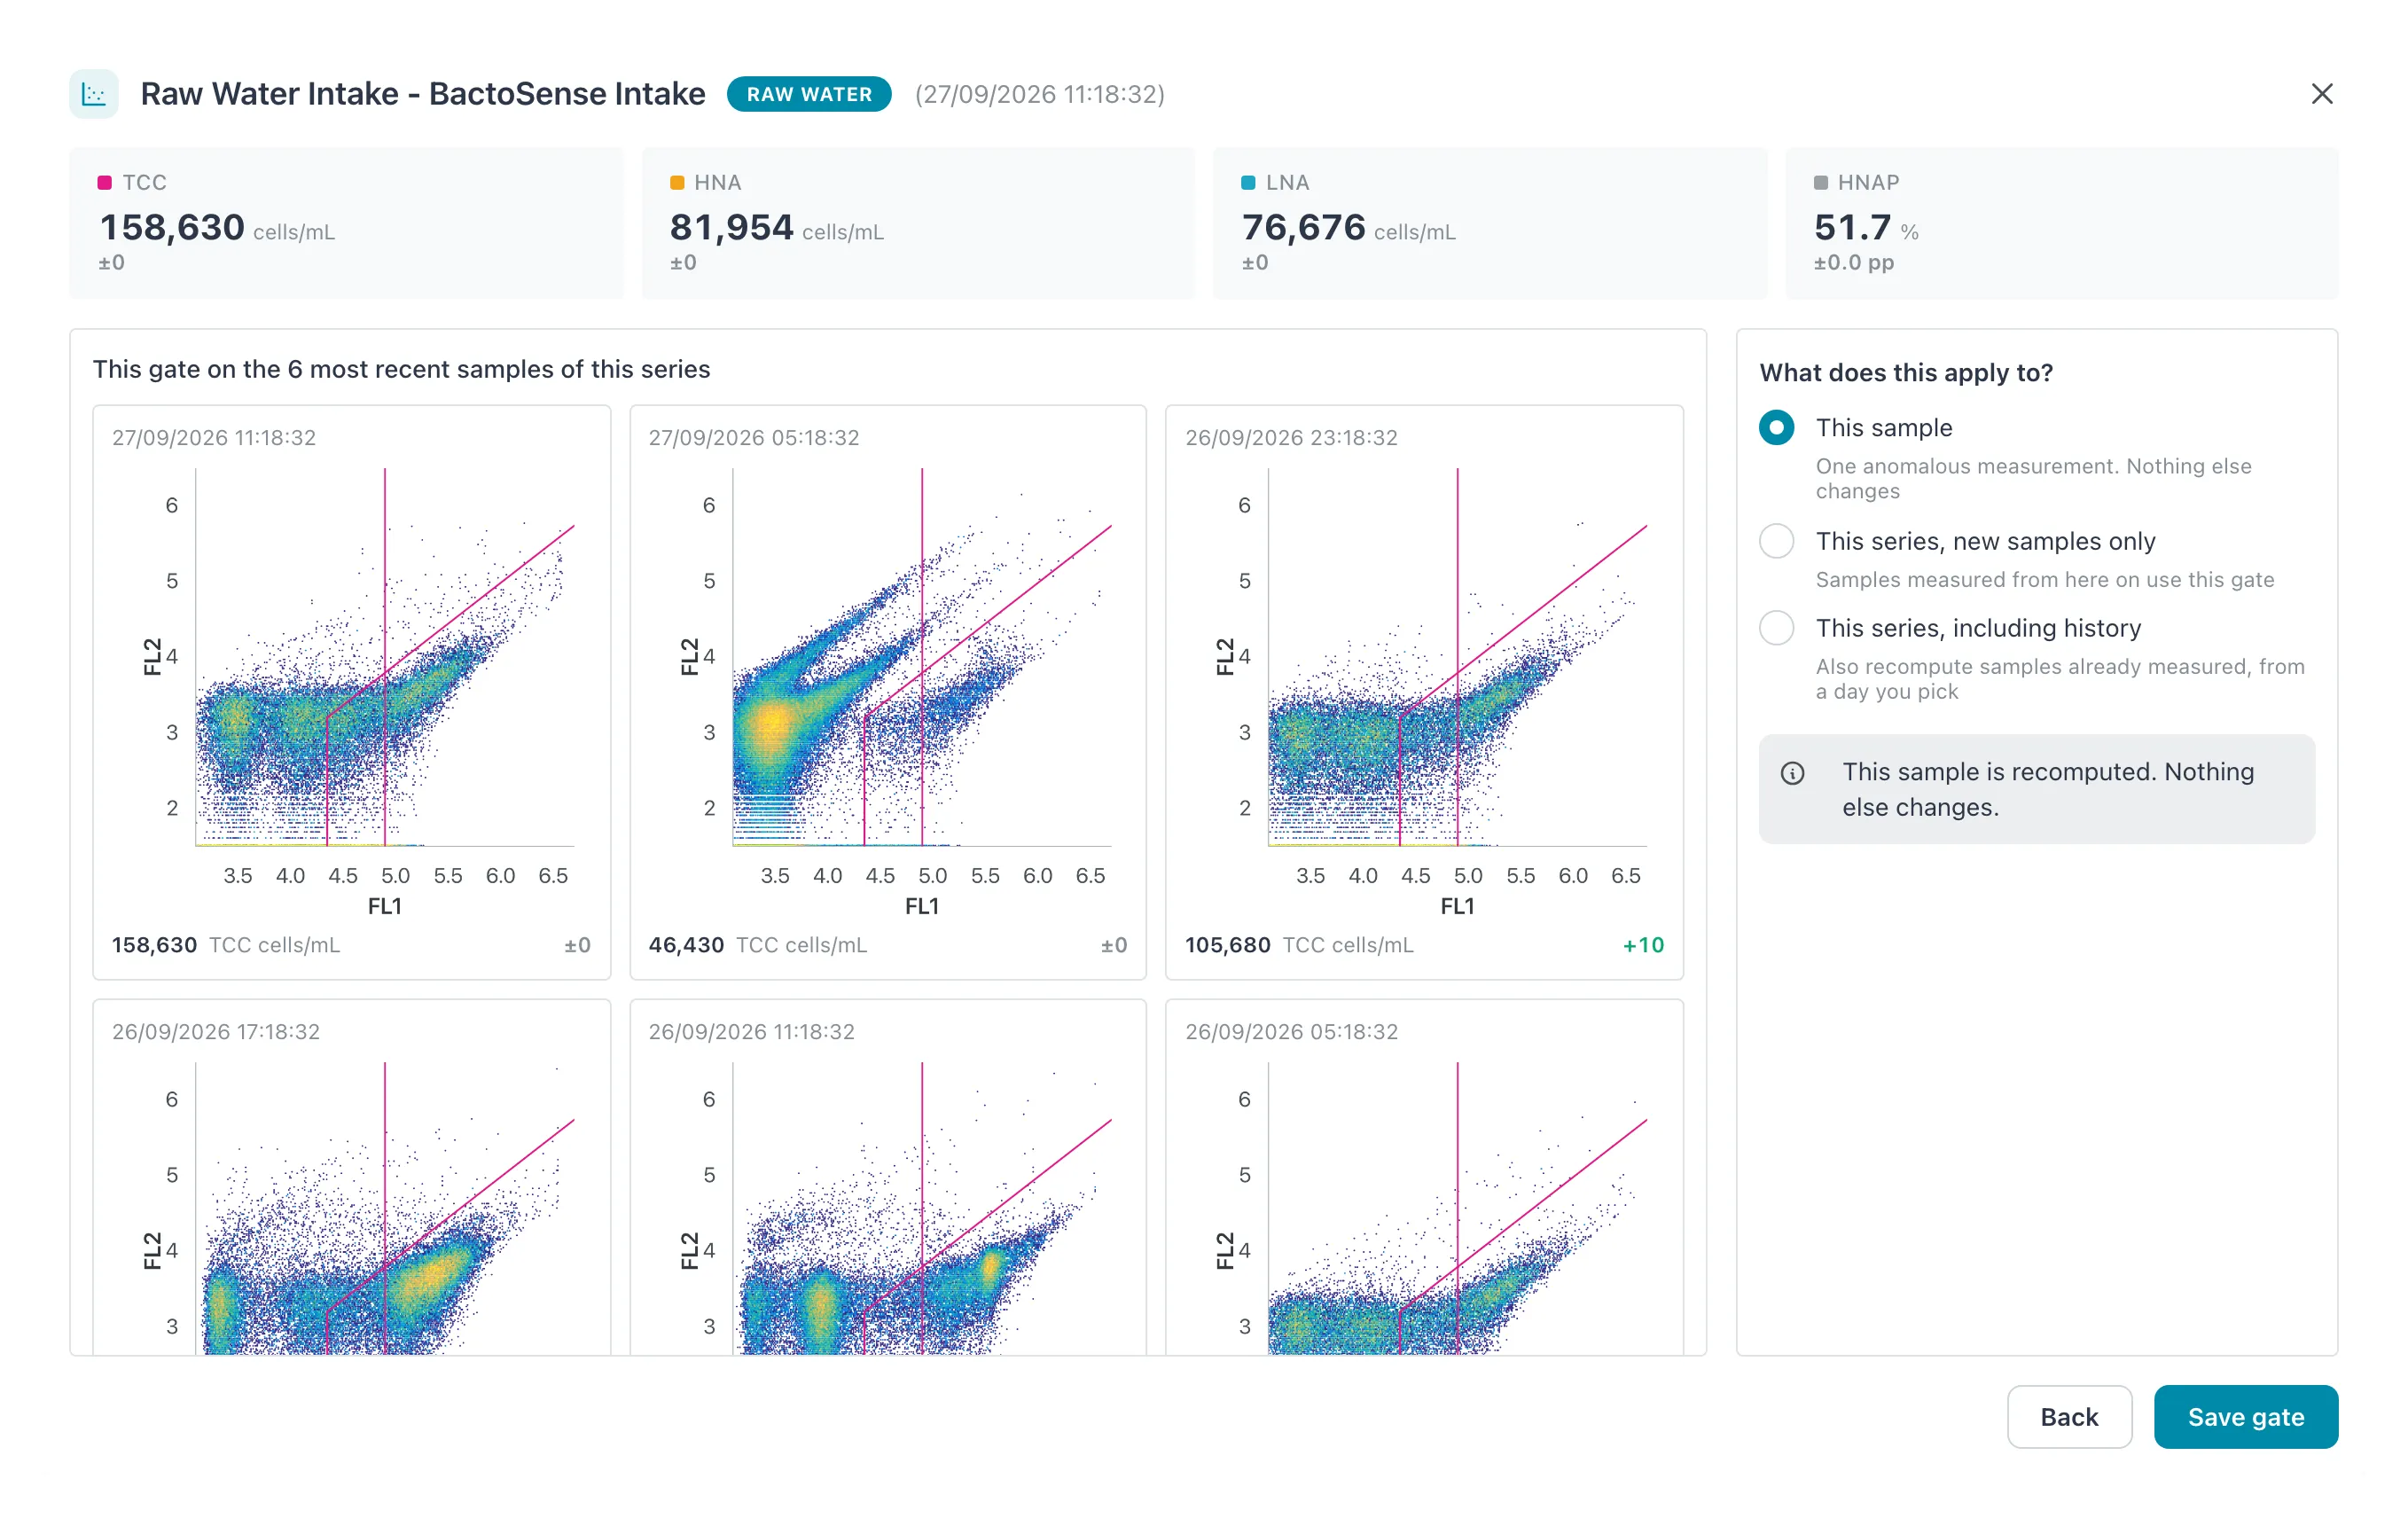2408x1518 pixels.
Task: Click "One anomalous measurement" description text
Action: coord(2033,478)
